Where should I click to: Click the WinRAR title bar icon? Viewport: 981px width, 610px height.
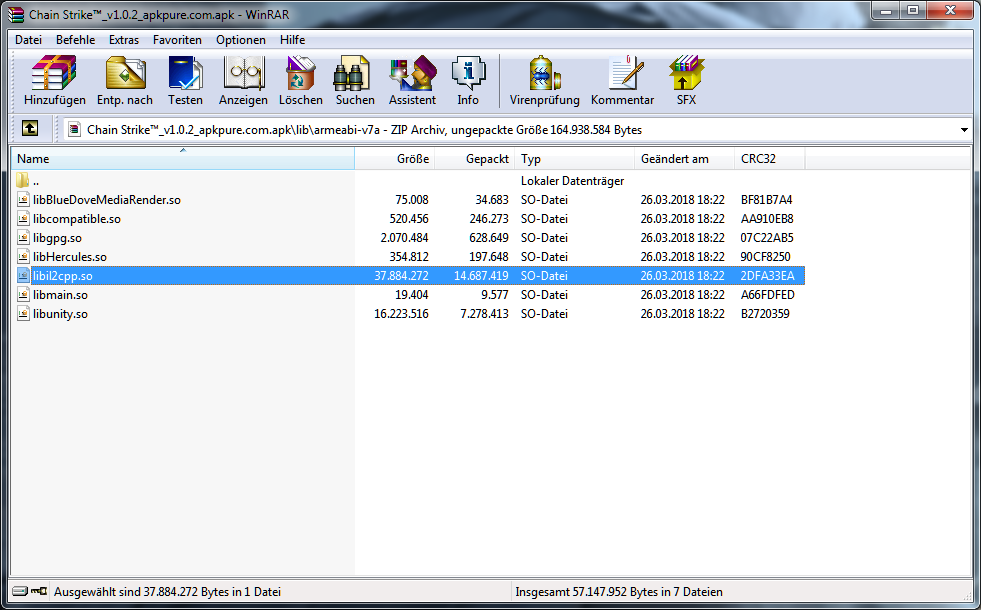[16, 14]
